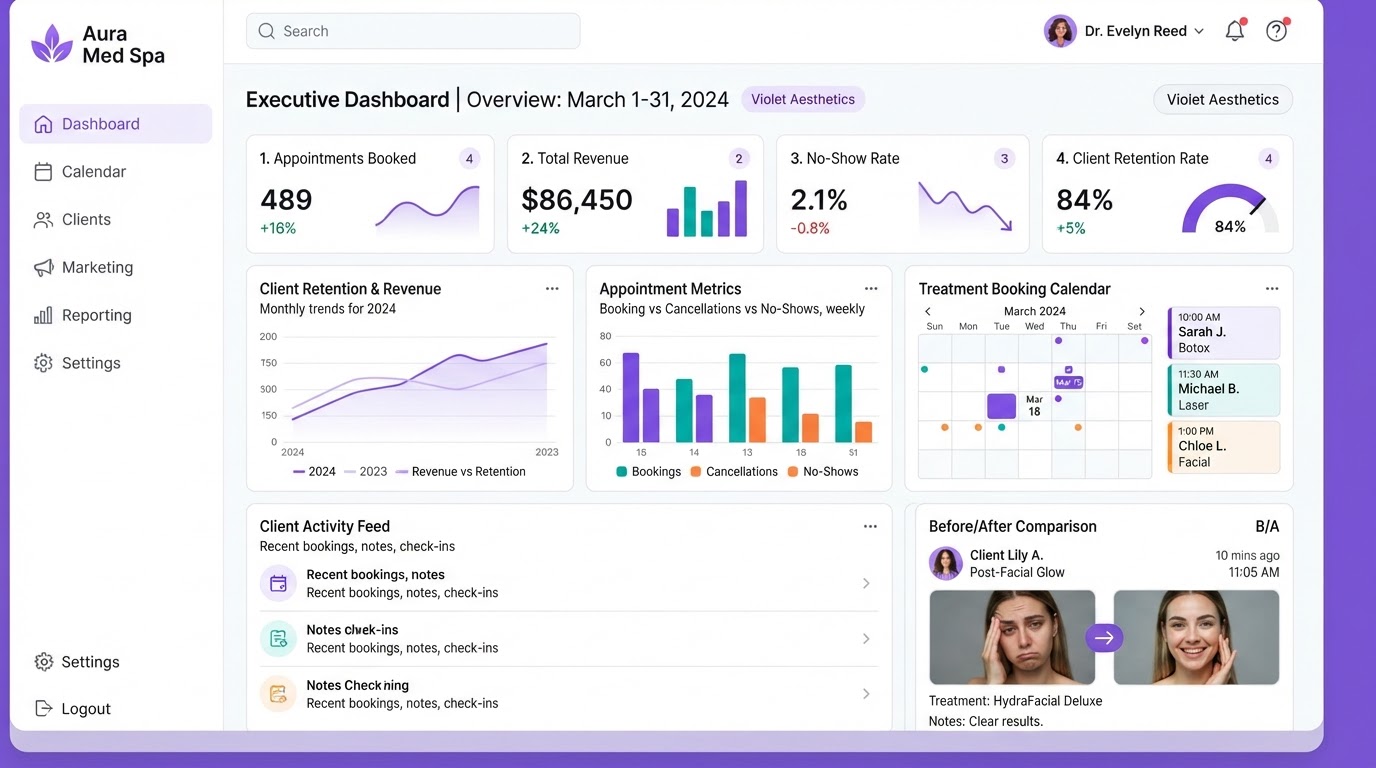Click the Calendar icon in sidebar

[43, 172]
